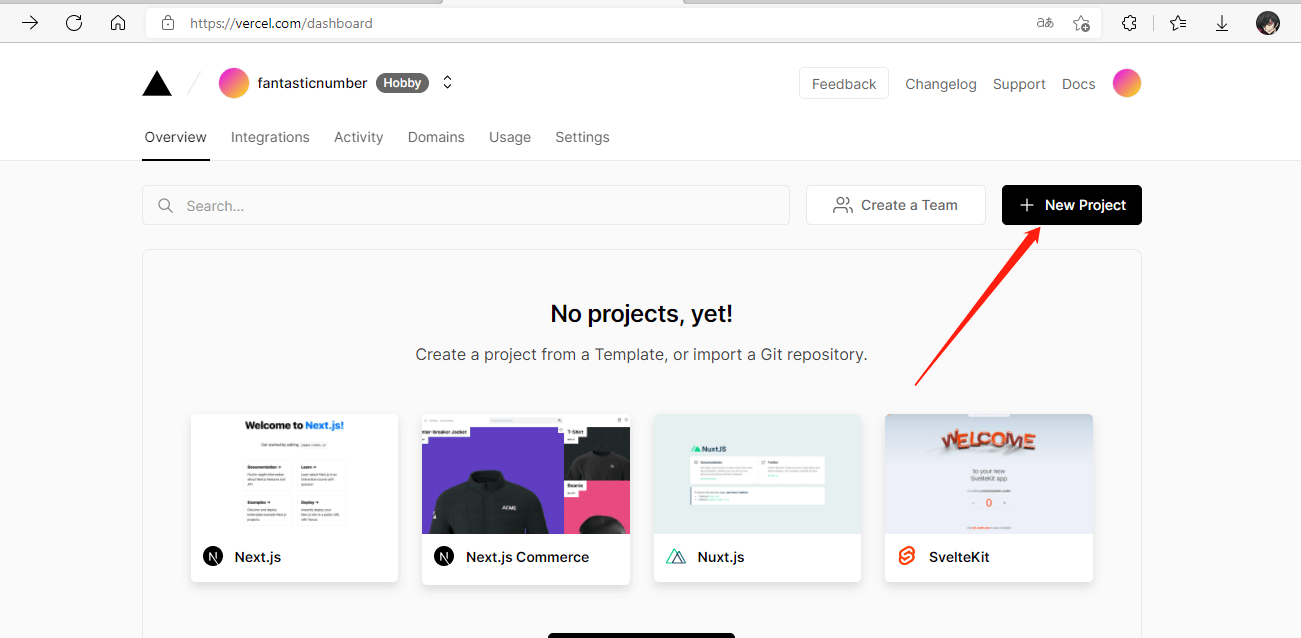Image resolution: width=1301 pixels, height=638 pixels.
Task: Expand the fantasticnumber scope switcher
Action: click(x=447, y=83)
